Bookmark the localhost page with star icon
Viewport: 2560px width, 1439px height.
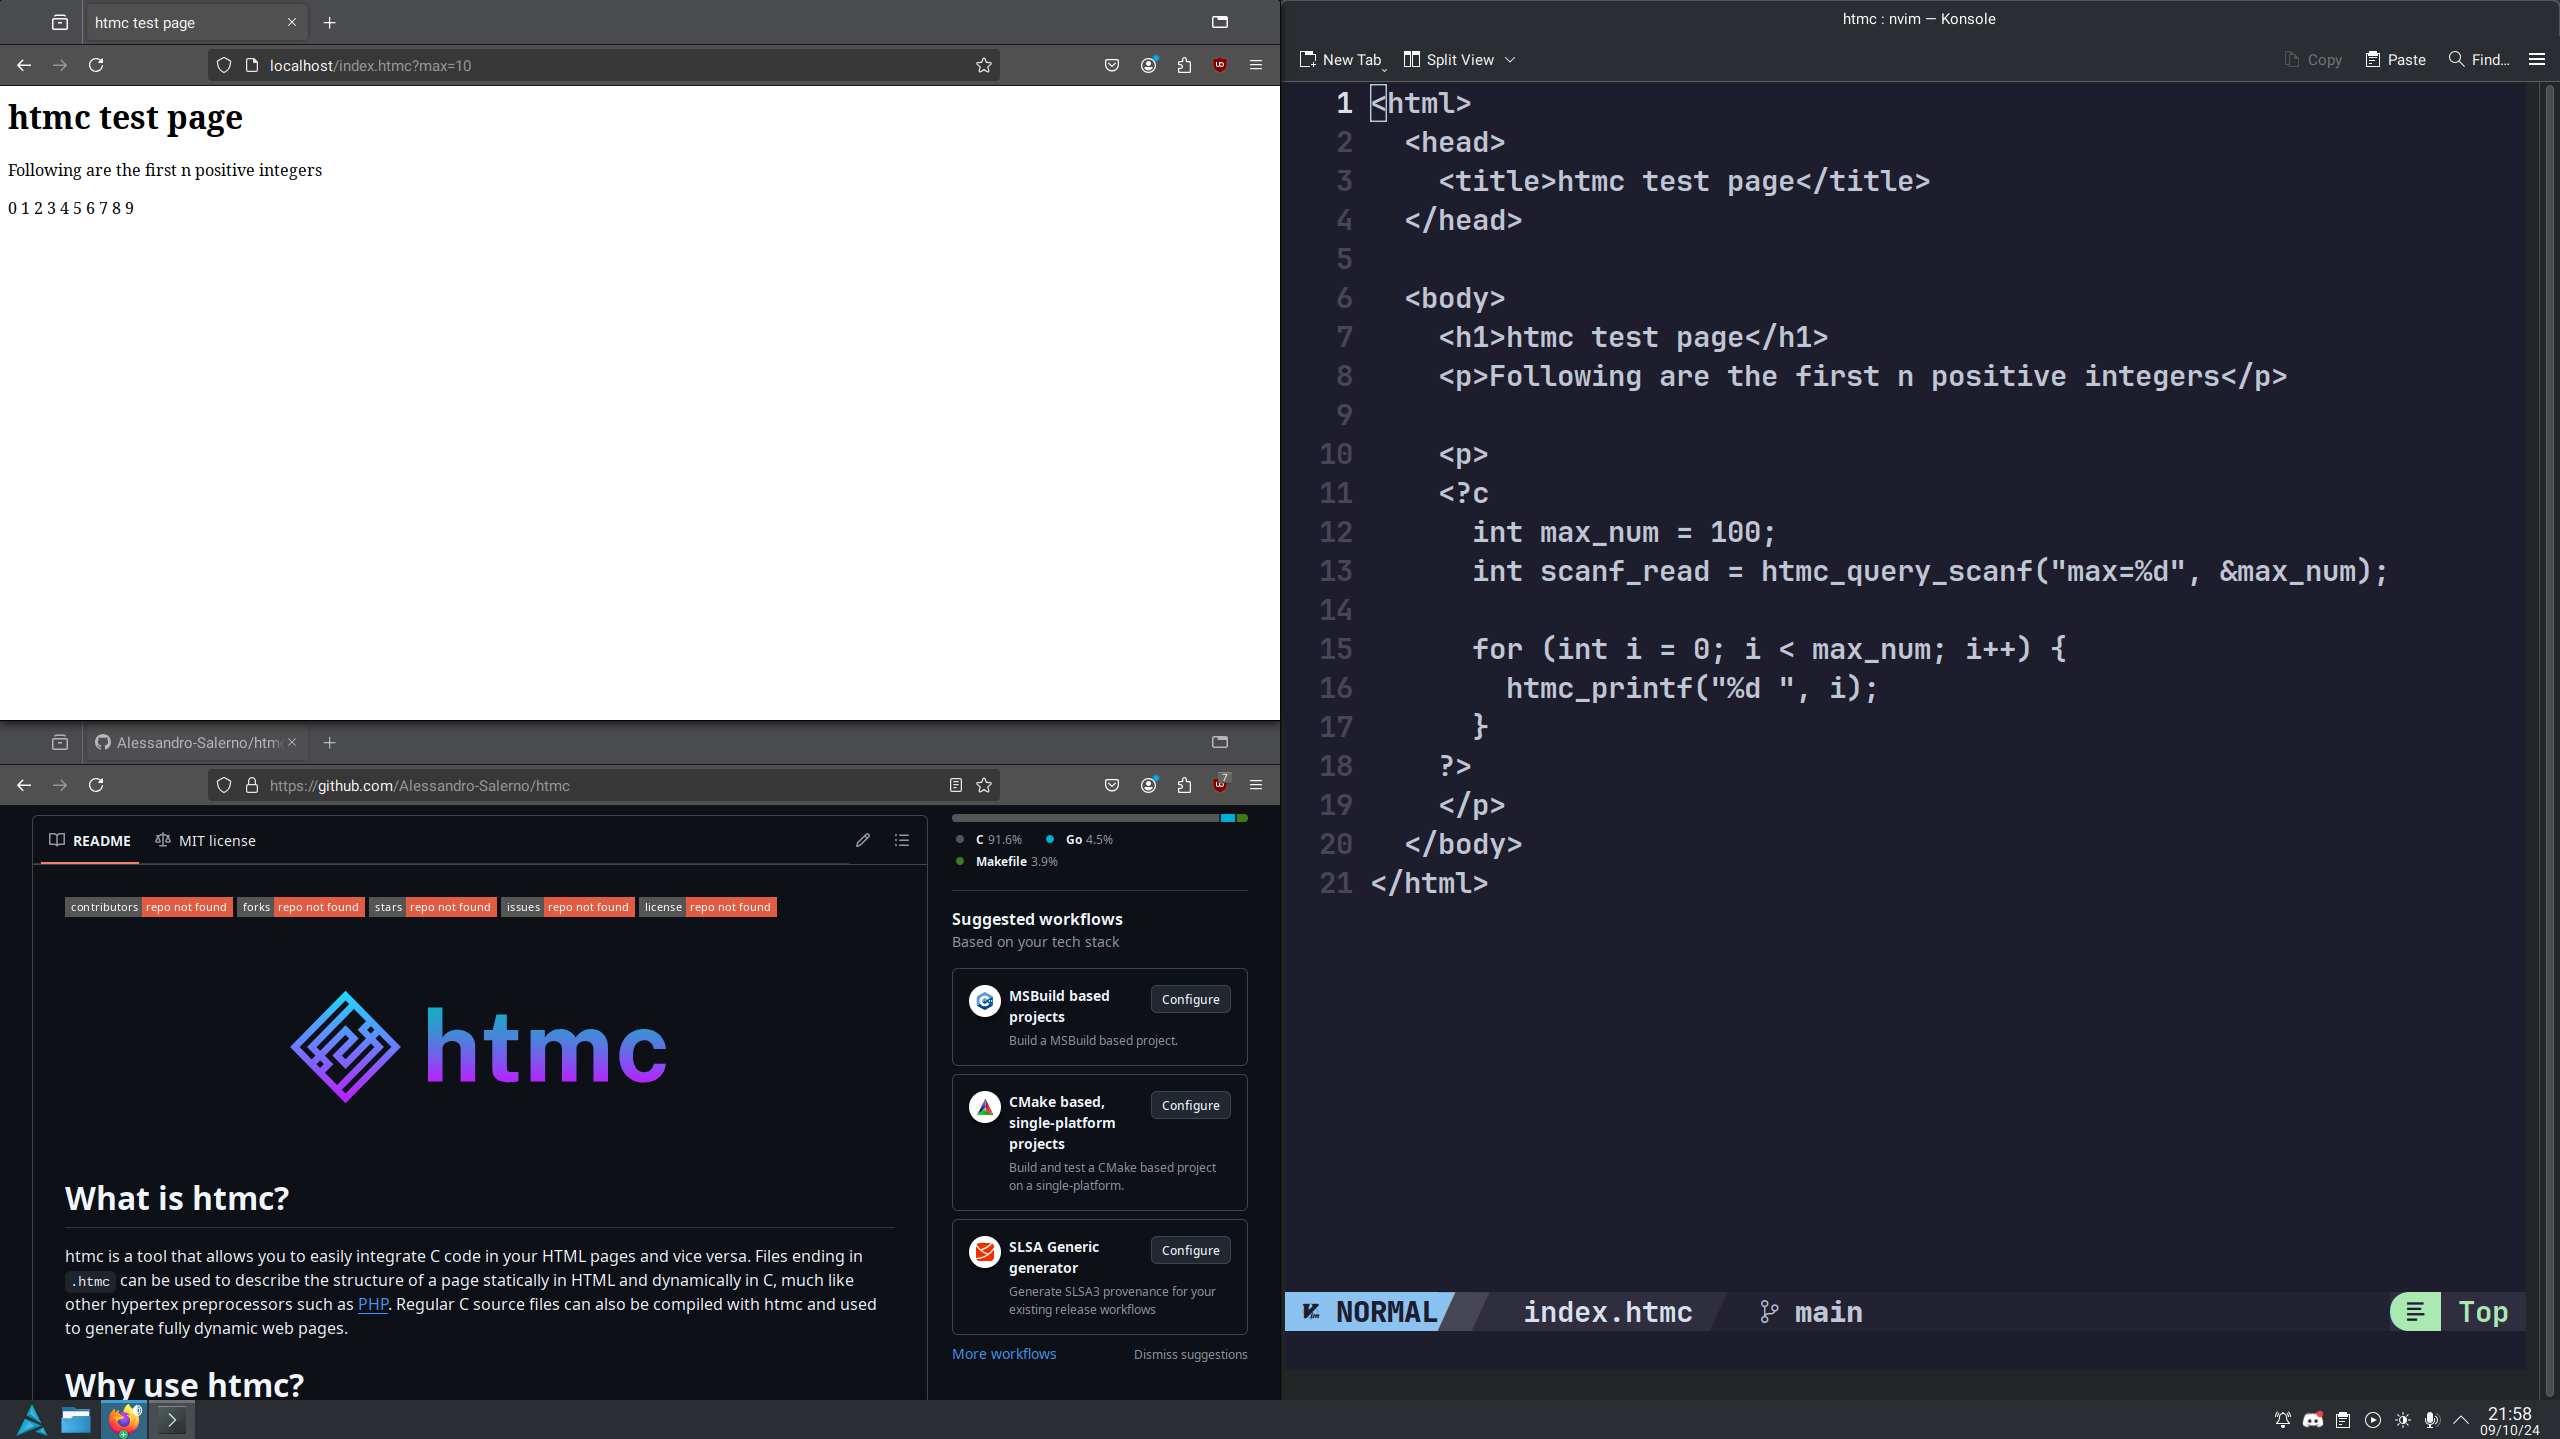click(x=984, y=65)
